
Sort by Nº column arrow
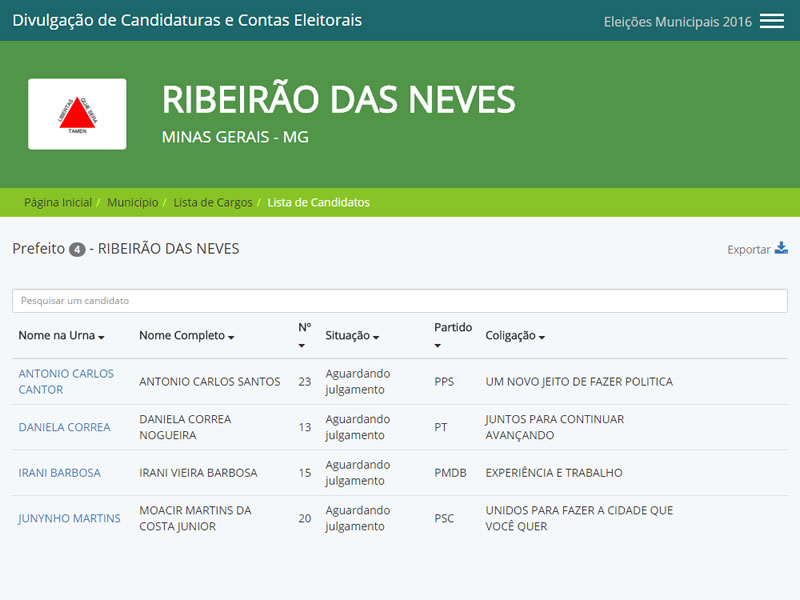[x=302, y=346]
